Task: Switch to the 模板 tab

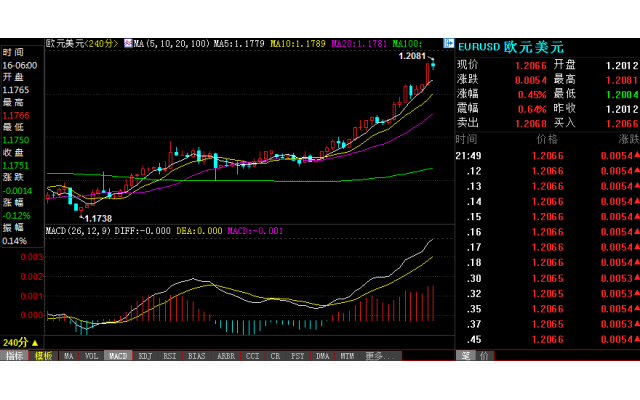Action: click(43, 355)
